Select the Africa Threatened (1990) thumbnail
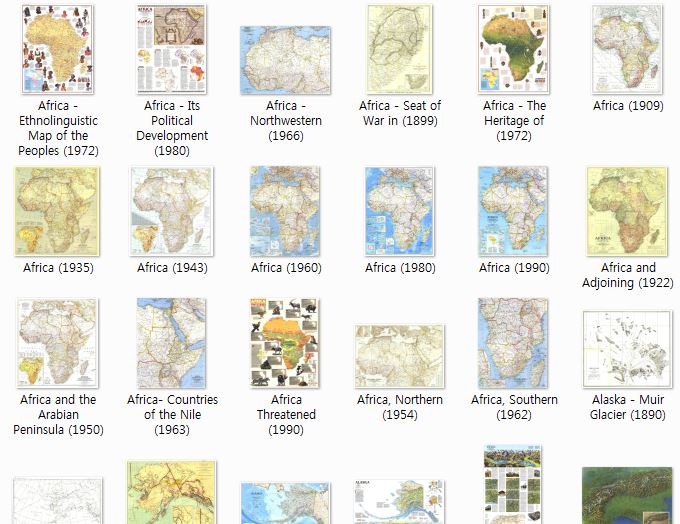680x524 pixels. [x=285, y=343]
